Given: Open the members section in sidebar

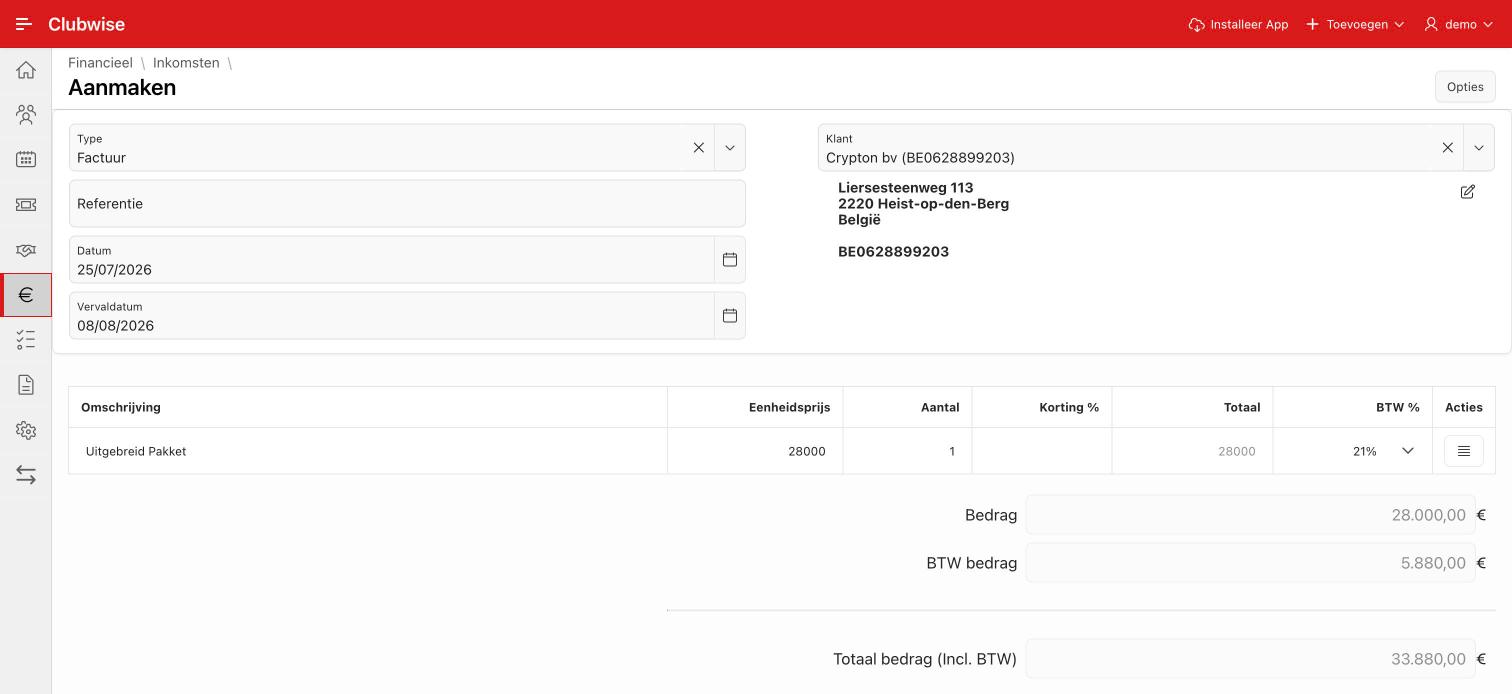Looking at the screenshot, I should click(x=26, y=115).
